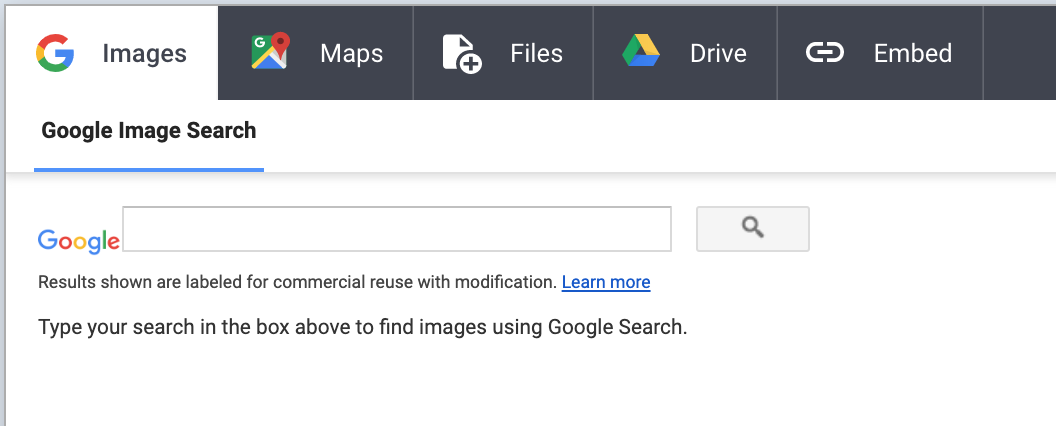Viewport: 1056px width, 426px height.
Task: Click the Google Maps pin icon
Action: (270, 53)
